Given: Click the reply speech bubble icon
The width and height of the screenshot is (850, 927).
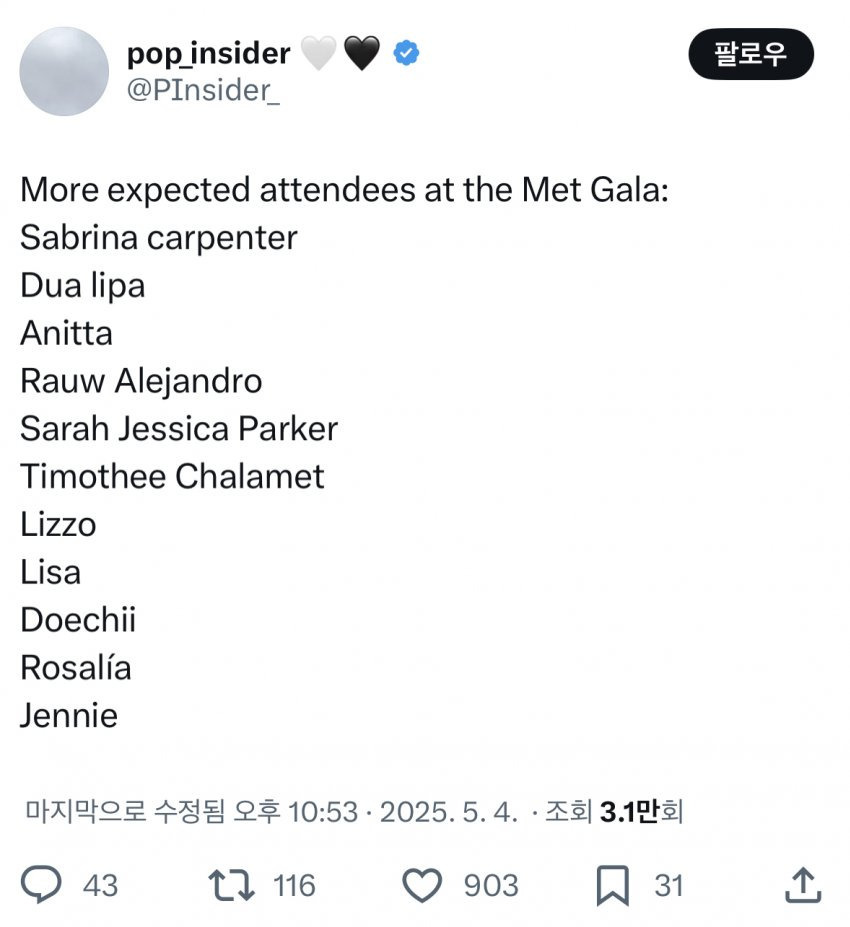Looking at the screenshot, I should pyautogui.click(x=41, y=884).
